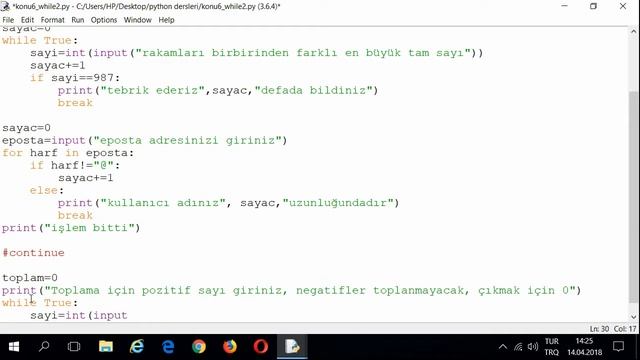Launch Firefox from taskbar
The width and height of the screenshot is (640, 360).
pyautogui.click(x=230, y=347)
